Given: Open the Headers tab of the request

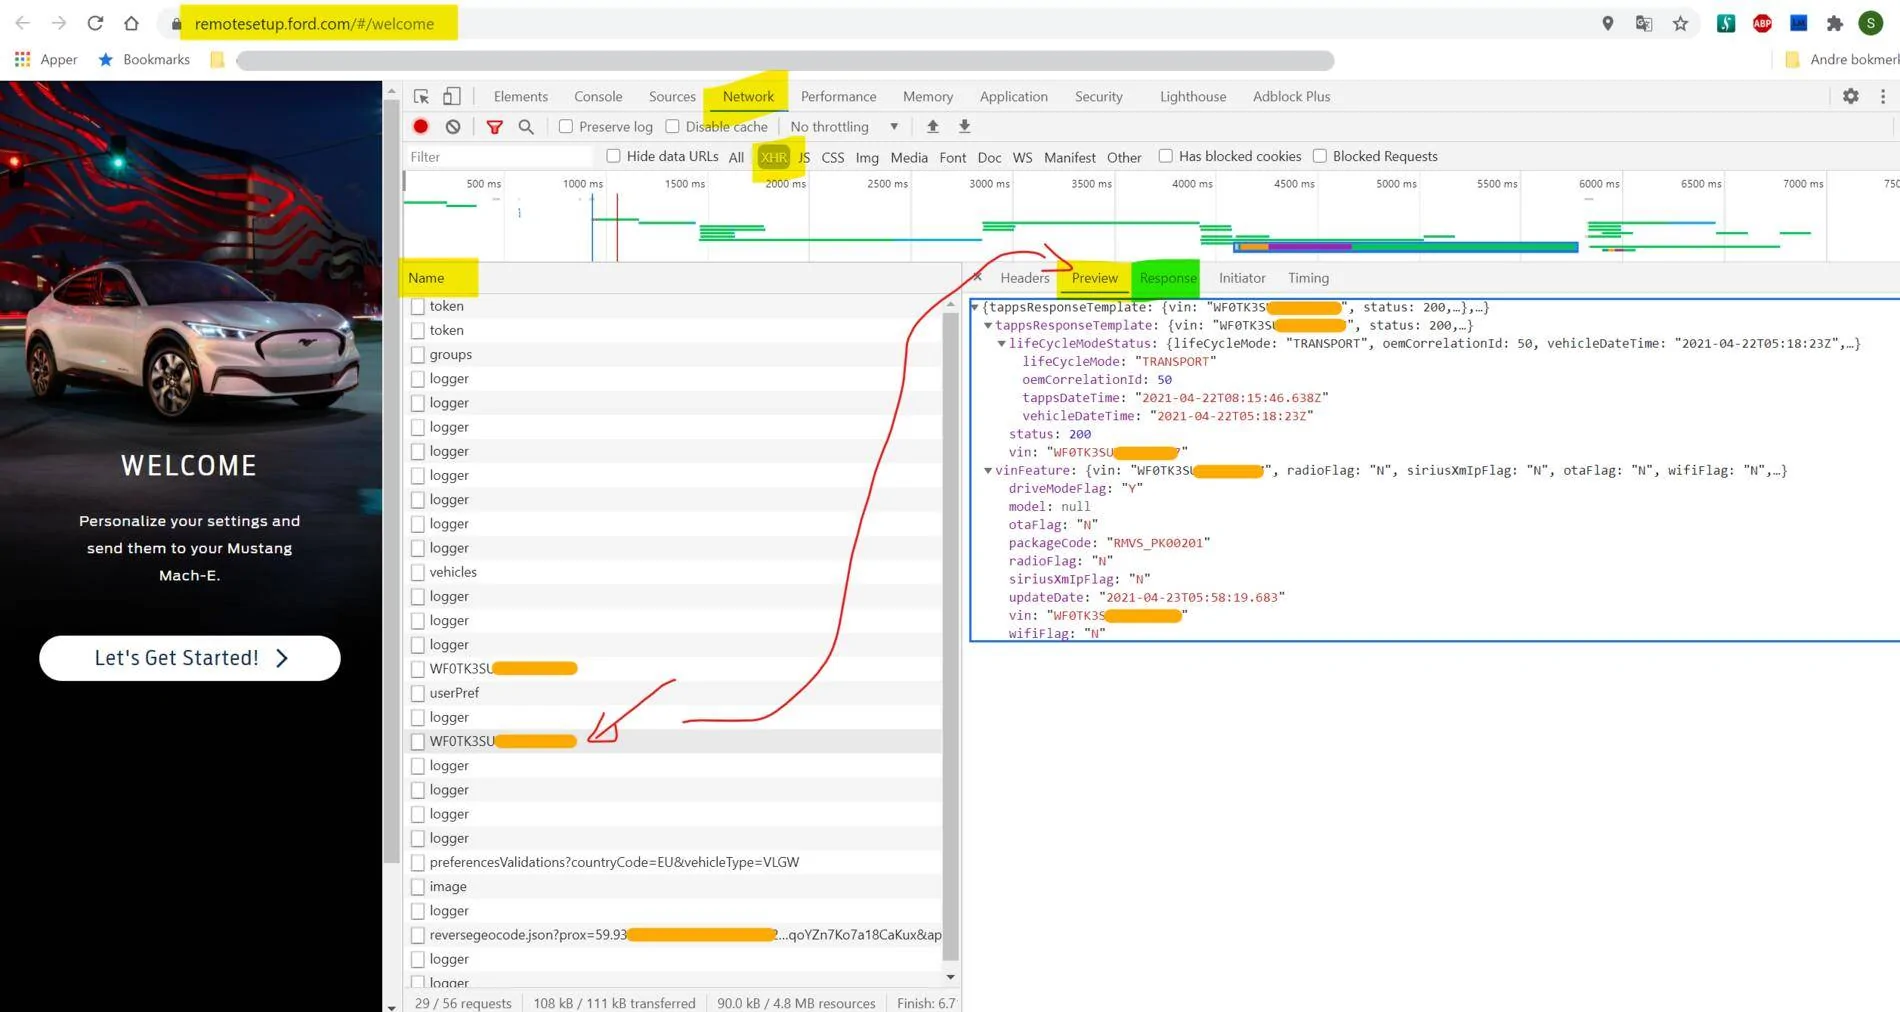Looking at the screenshot, I should (x=1025, y=278).
